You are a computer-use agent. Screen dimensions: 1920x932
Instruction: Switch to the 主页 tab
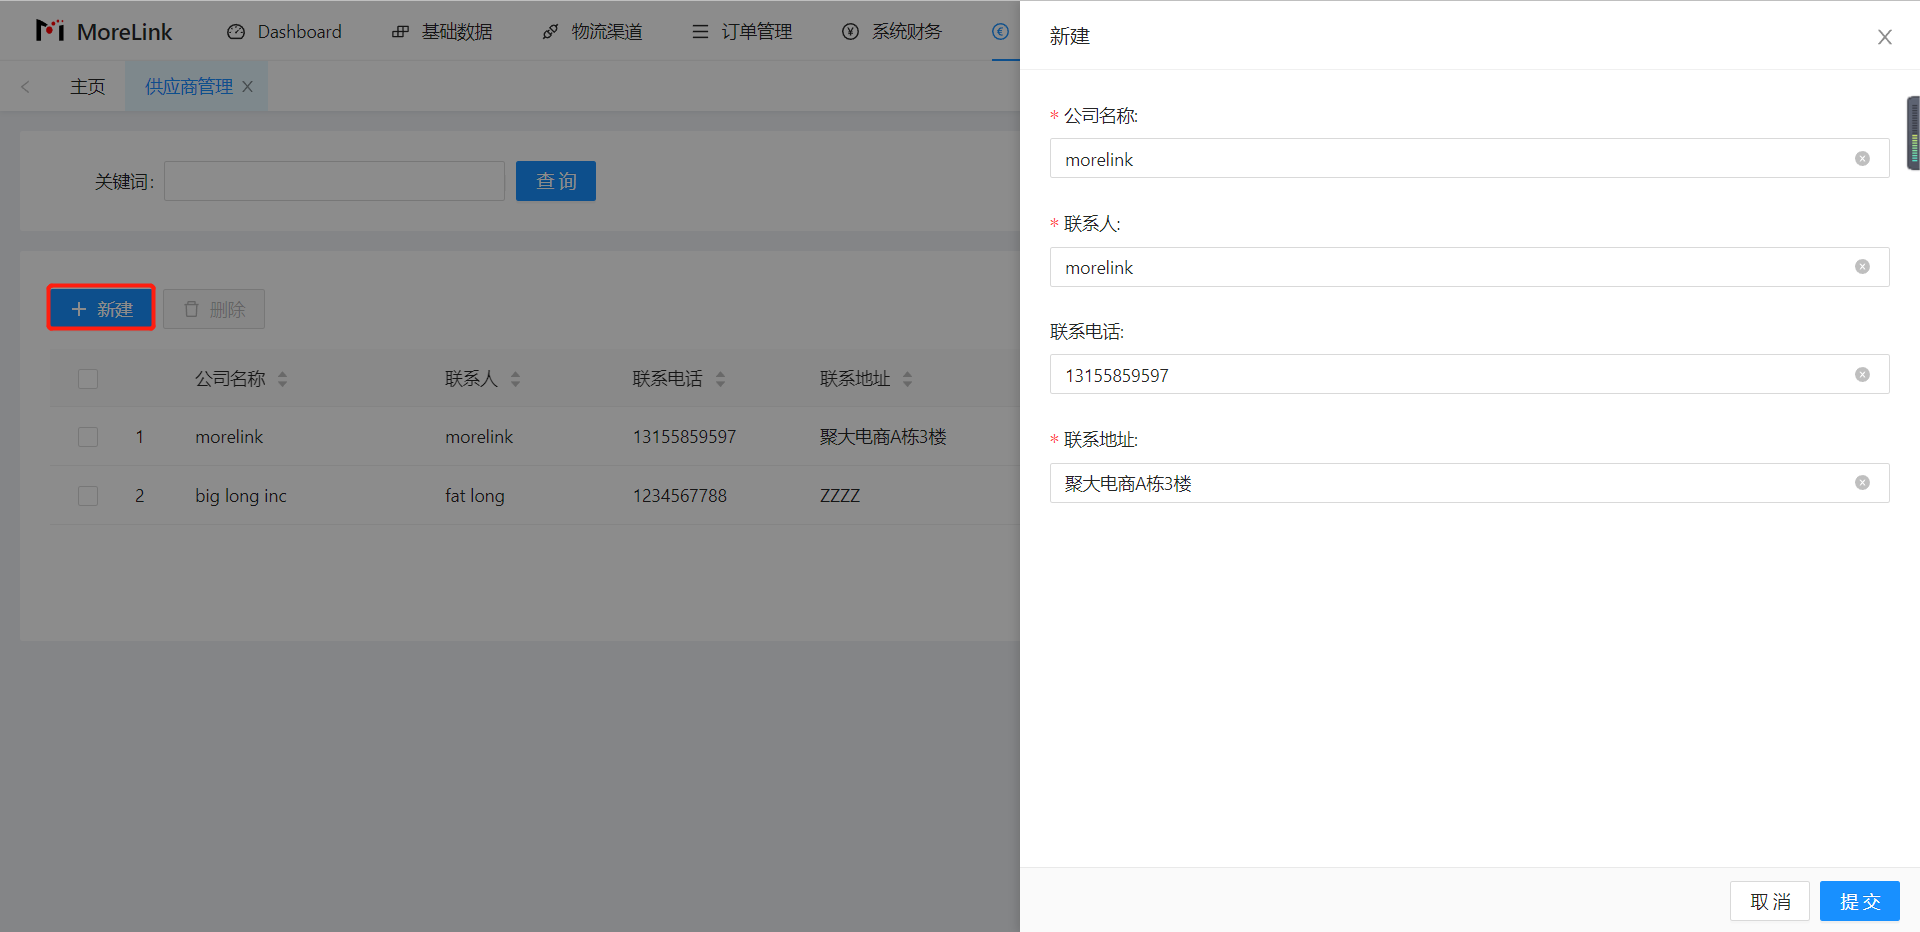[x=88, y=87]
